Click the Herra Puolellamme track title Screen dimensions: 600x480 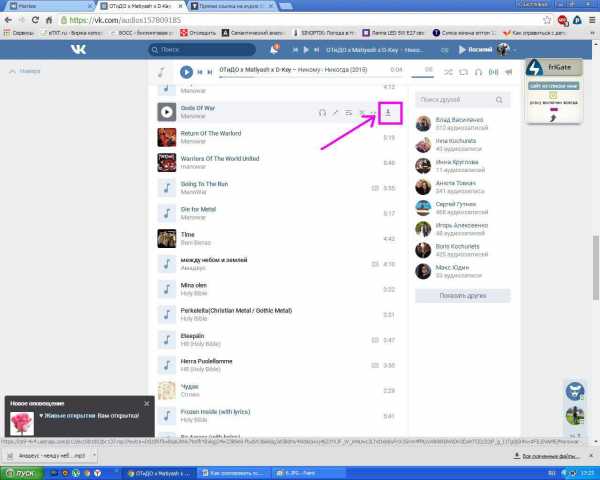pyautogui.click(x=206, y=361)
